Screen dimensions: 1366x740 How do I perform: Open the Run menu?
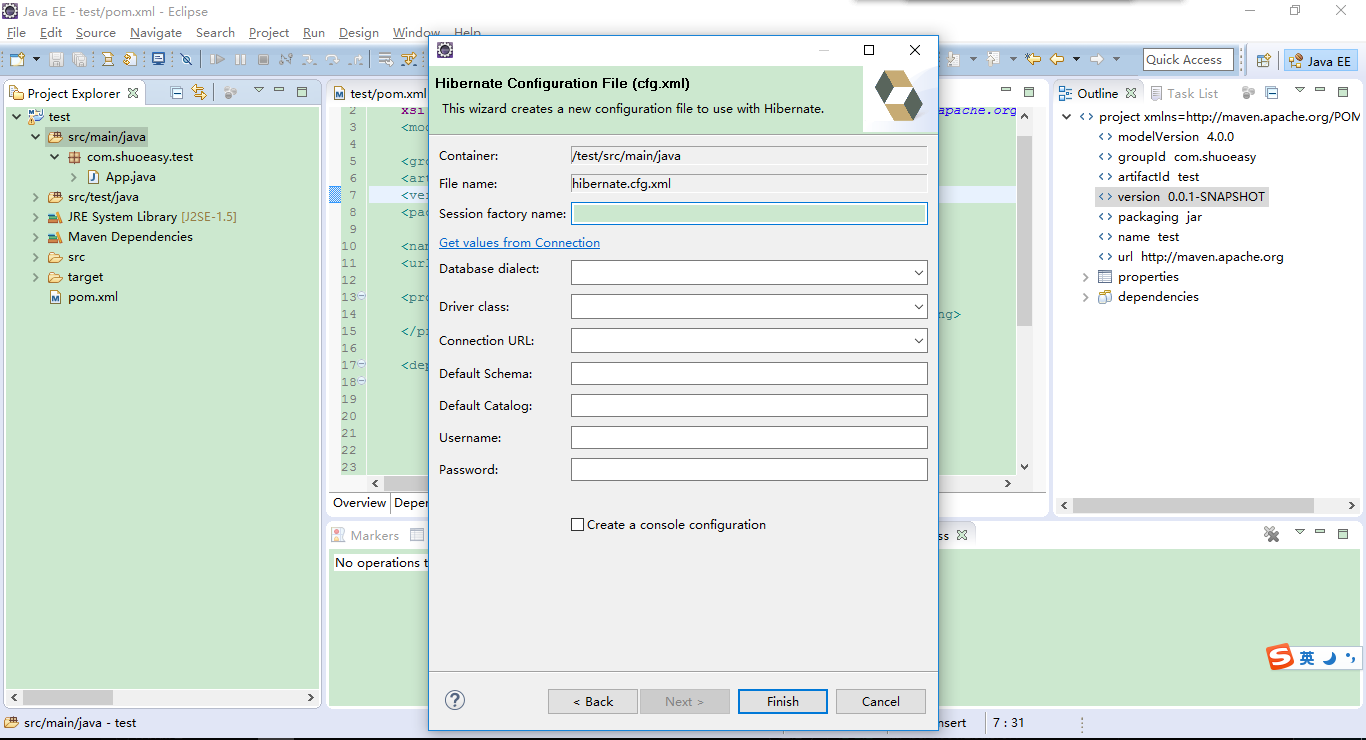click(314, 32)
